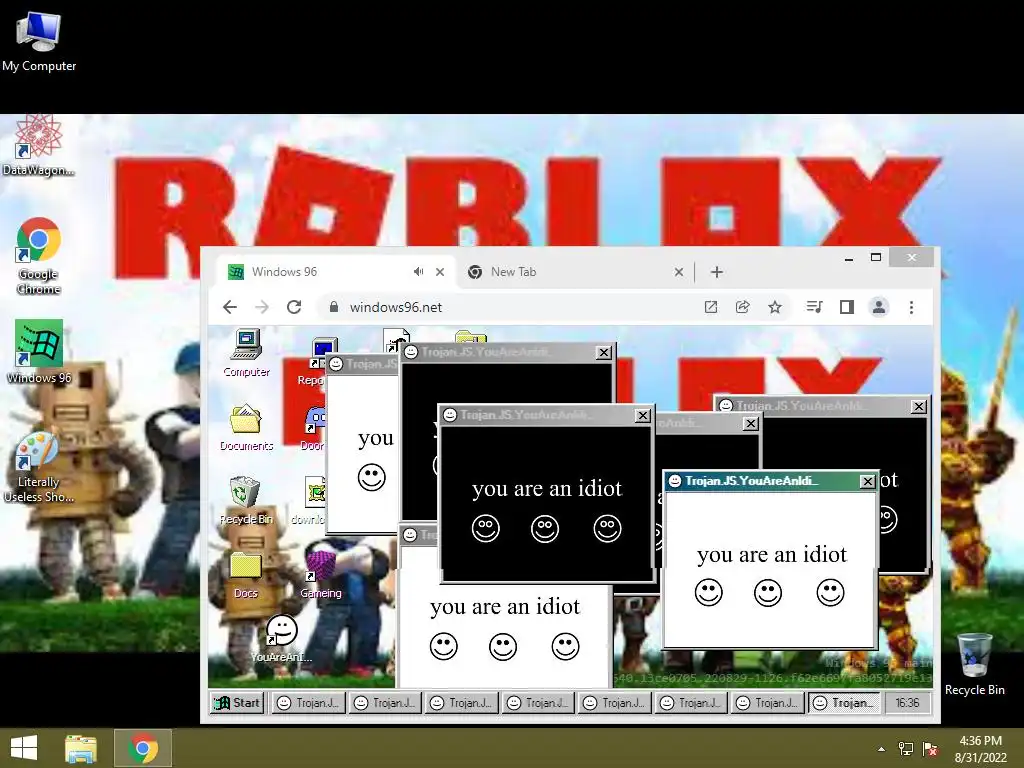Screen dimensions: 1024x768
Task: Open Chrome's three-dot menu
Action: pos(912,307)
